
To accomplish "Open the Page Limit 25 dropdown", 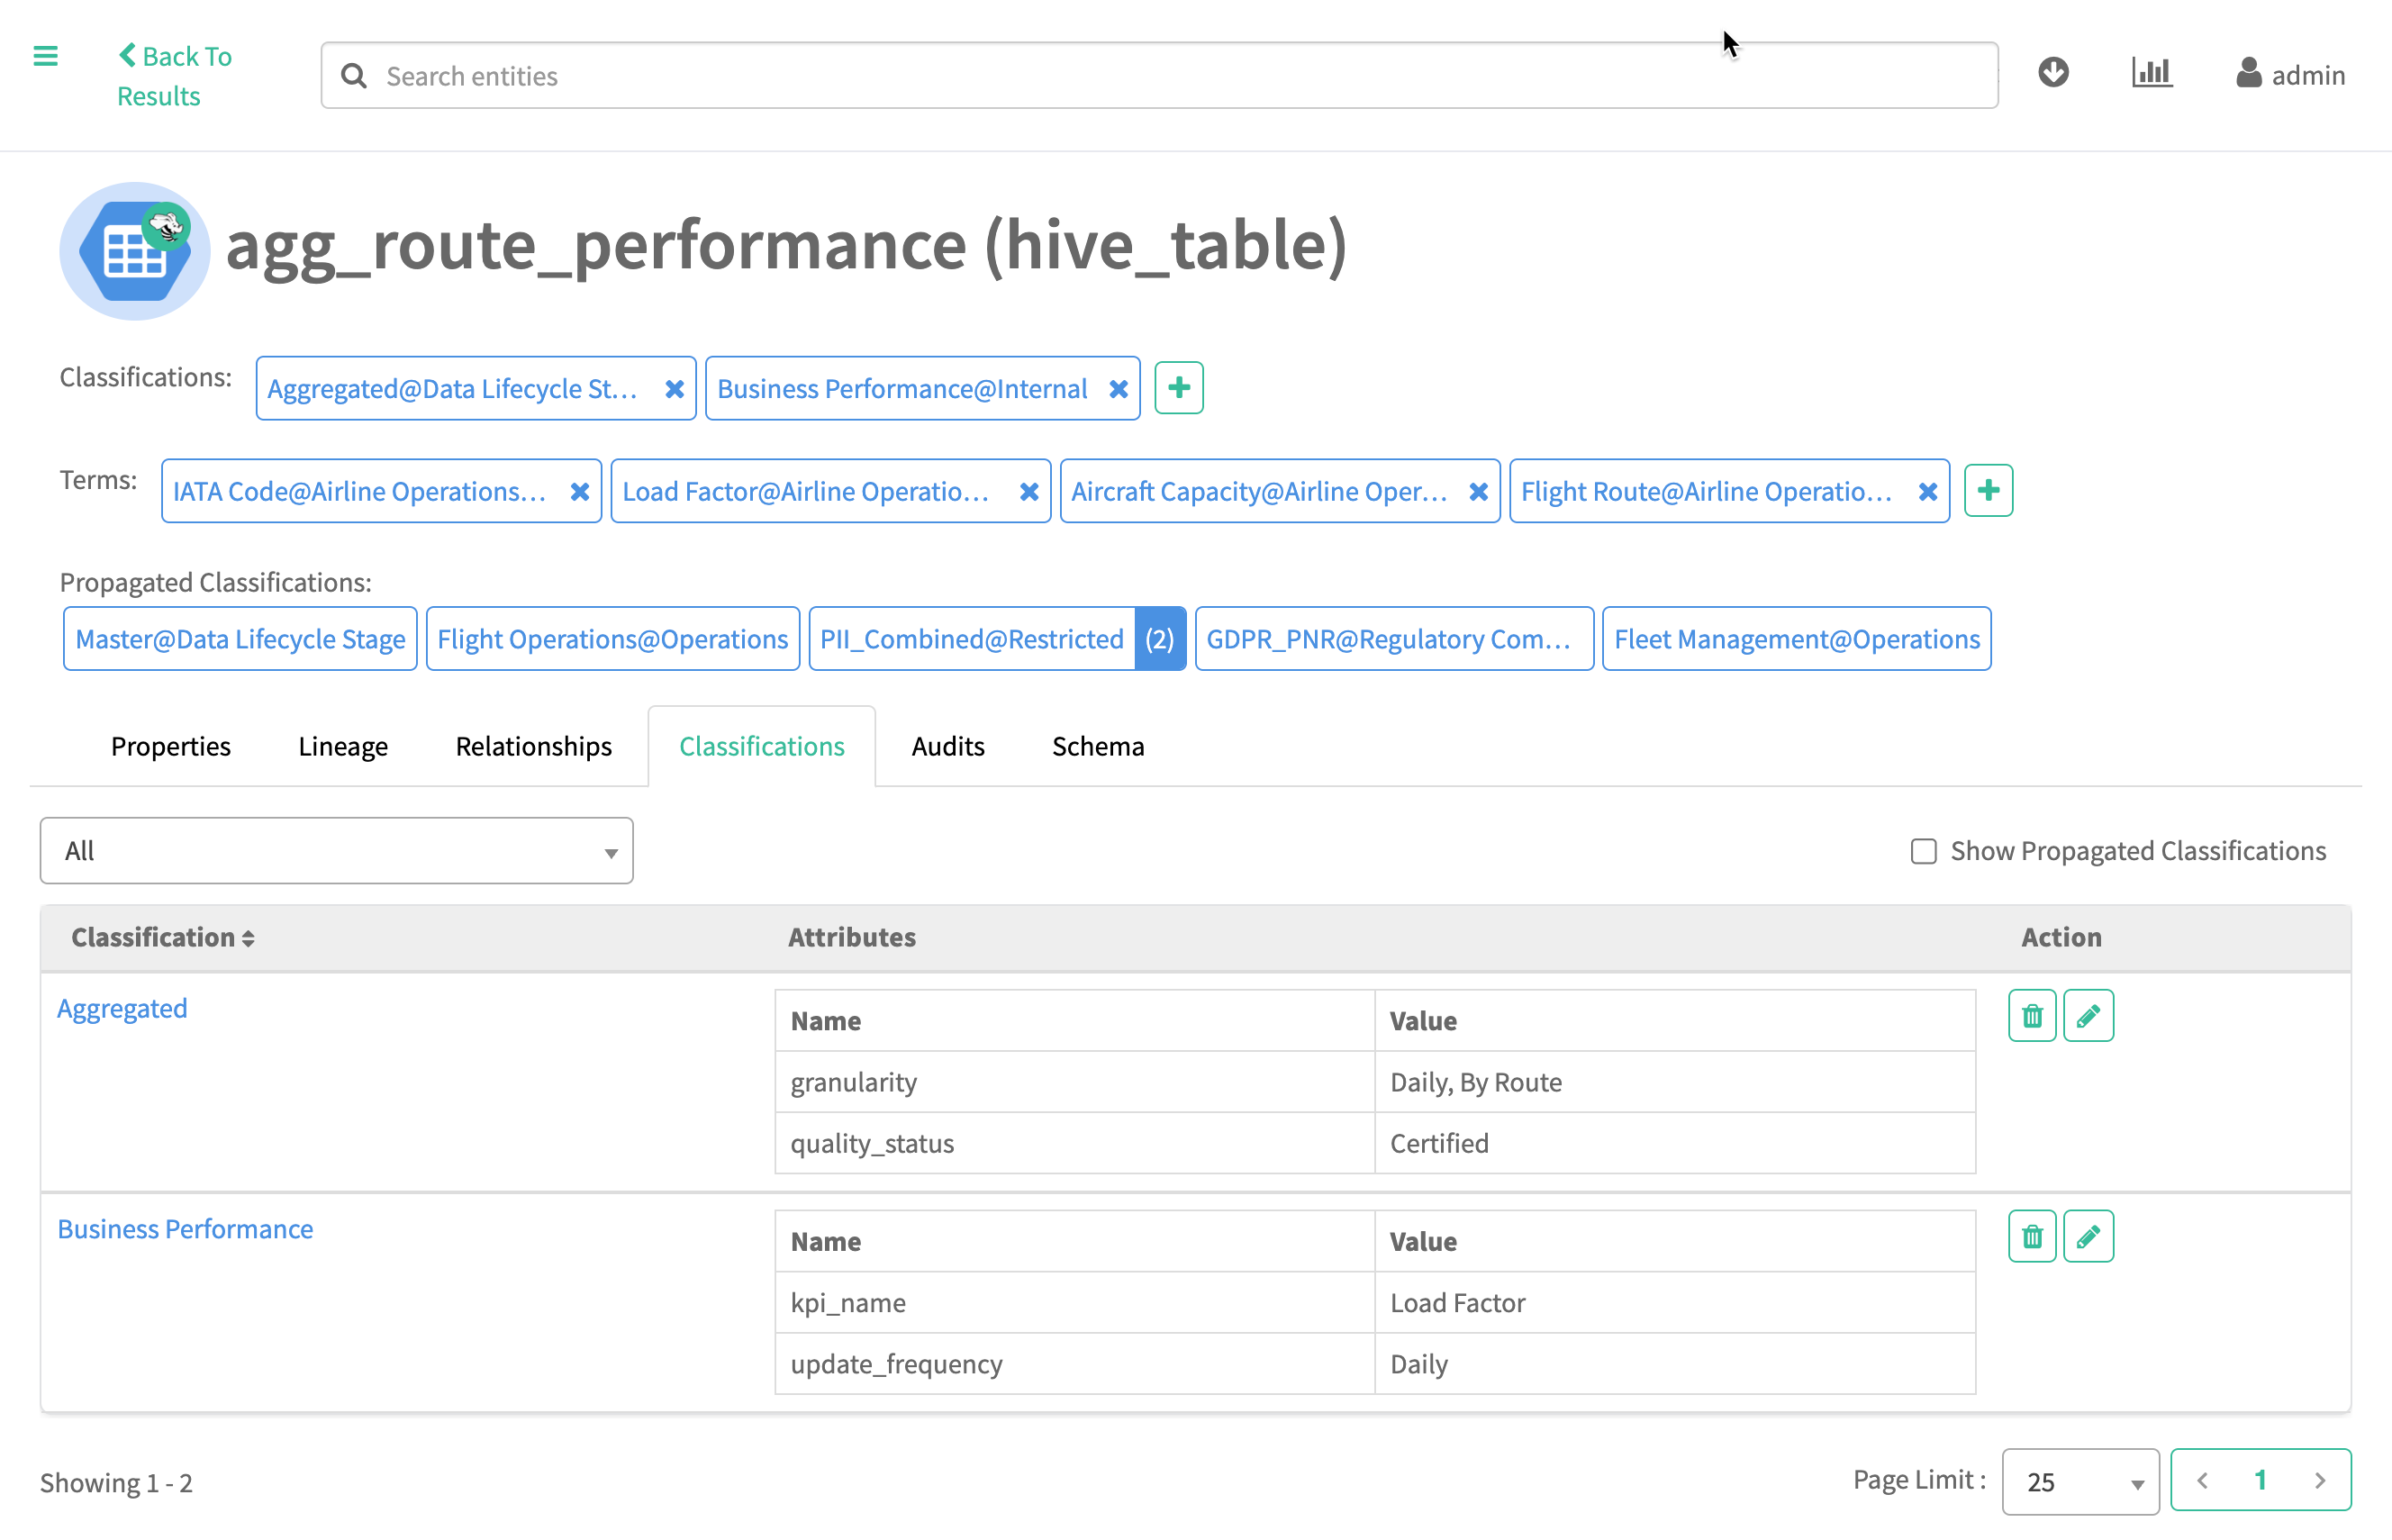I will tap(2080, 1481).
